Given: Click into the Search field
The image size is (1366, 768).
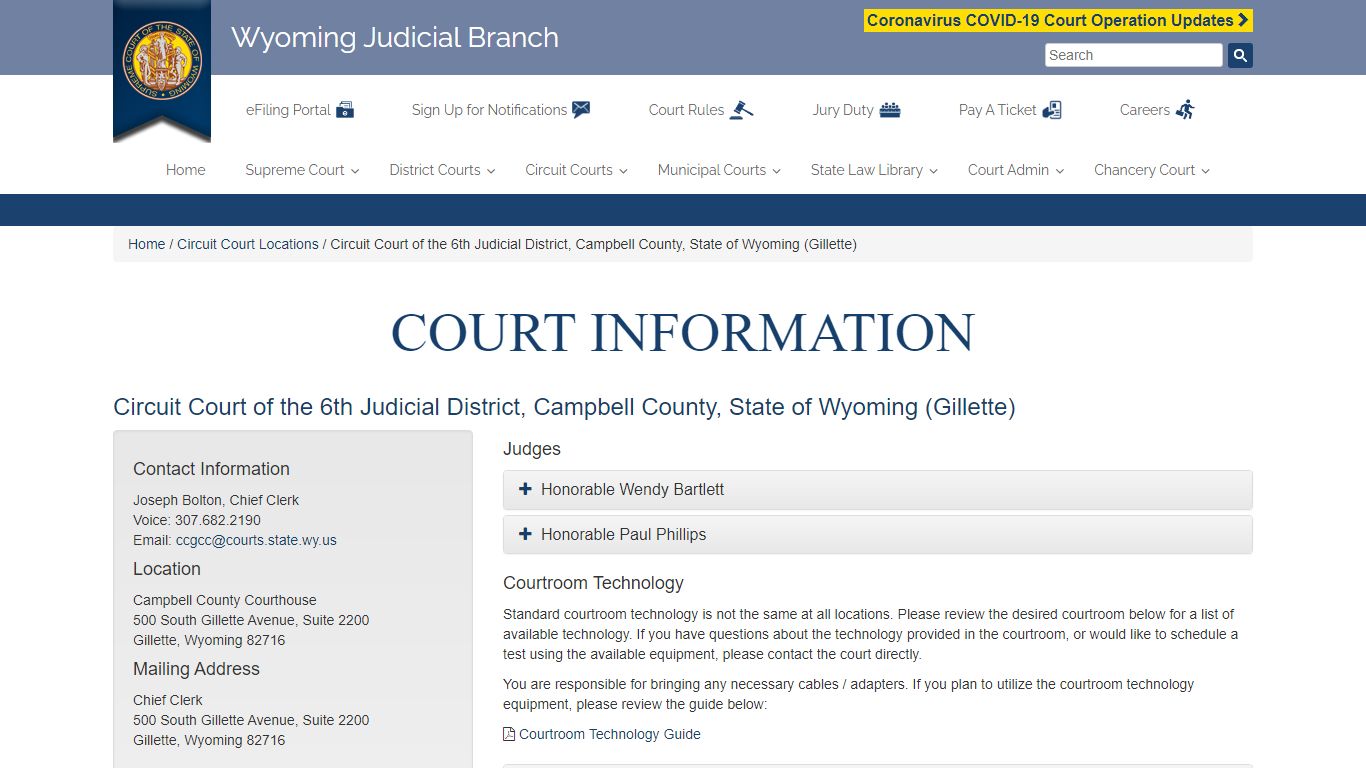Looking at the screenshot, I should 1134,55.
